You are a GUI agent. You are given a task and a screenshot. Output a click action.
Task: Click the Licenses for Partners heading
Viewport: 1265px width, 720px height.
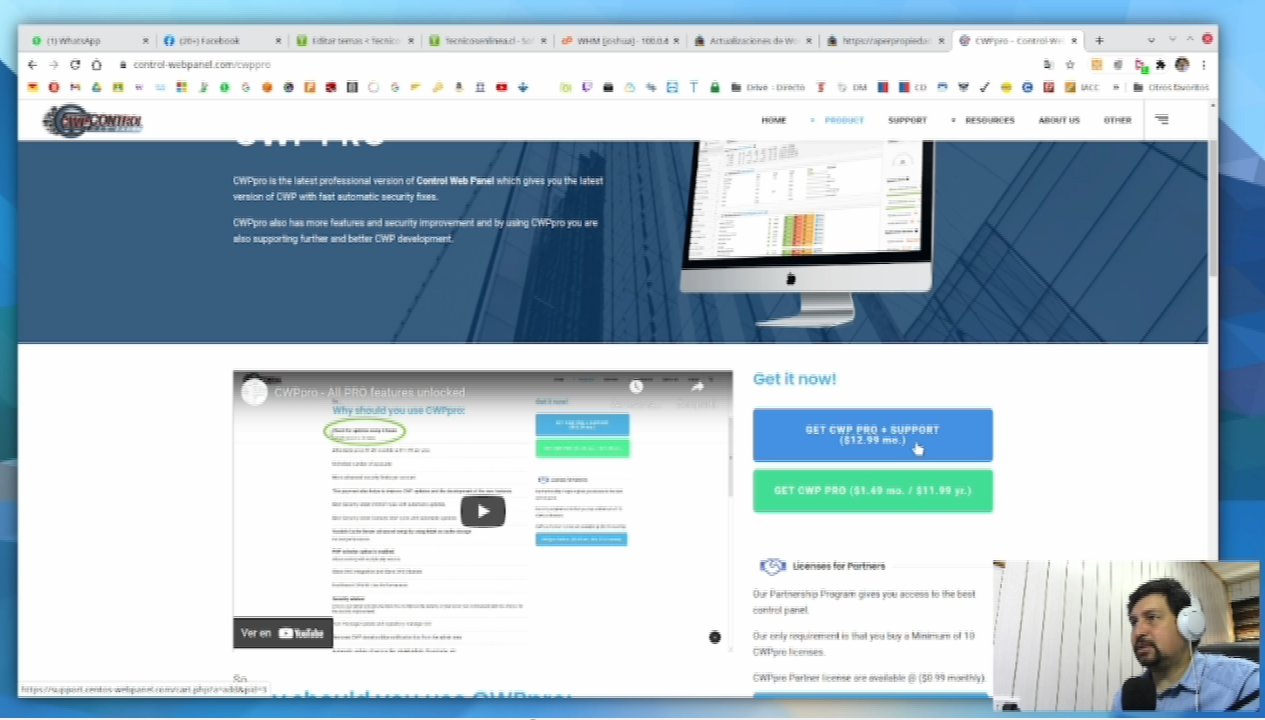tap(838, 566)
